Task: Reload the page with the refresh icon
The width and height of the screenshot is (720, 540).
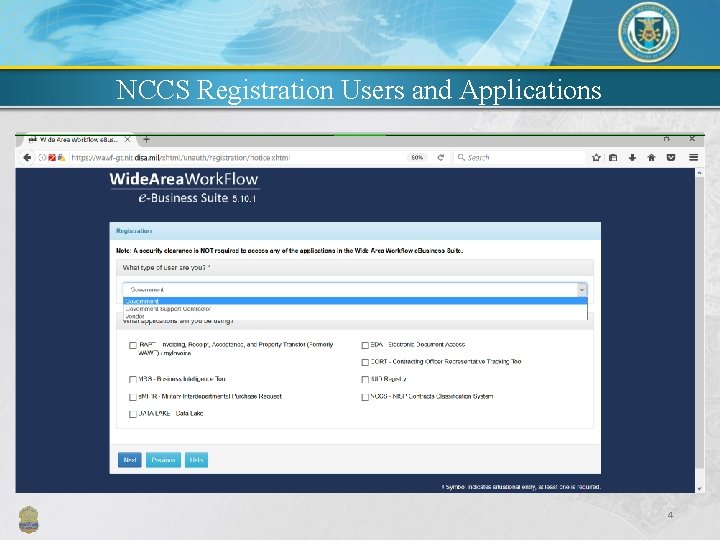Action: (x=441, y=158)
